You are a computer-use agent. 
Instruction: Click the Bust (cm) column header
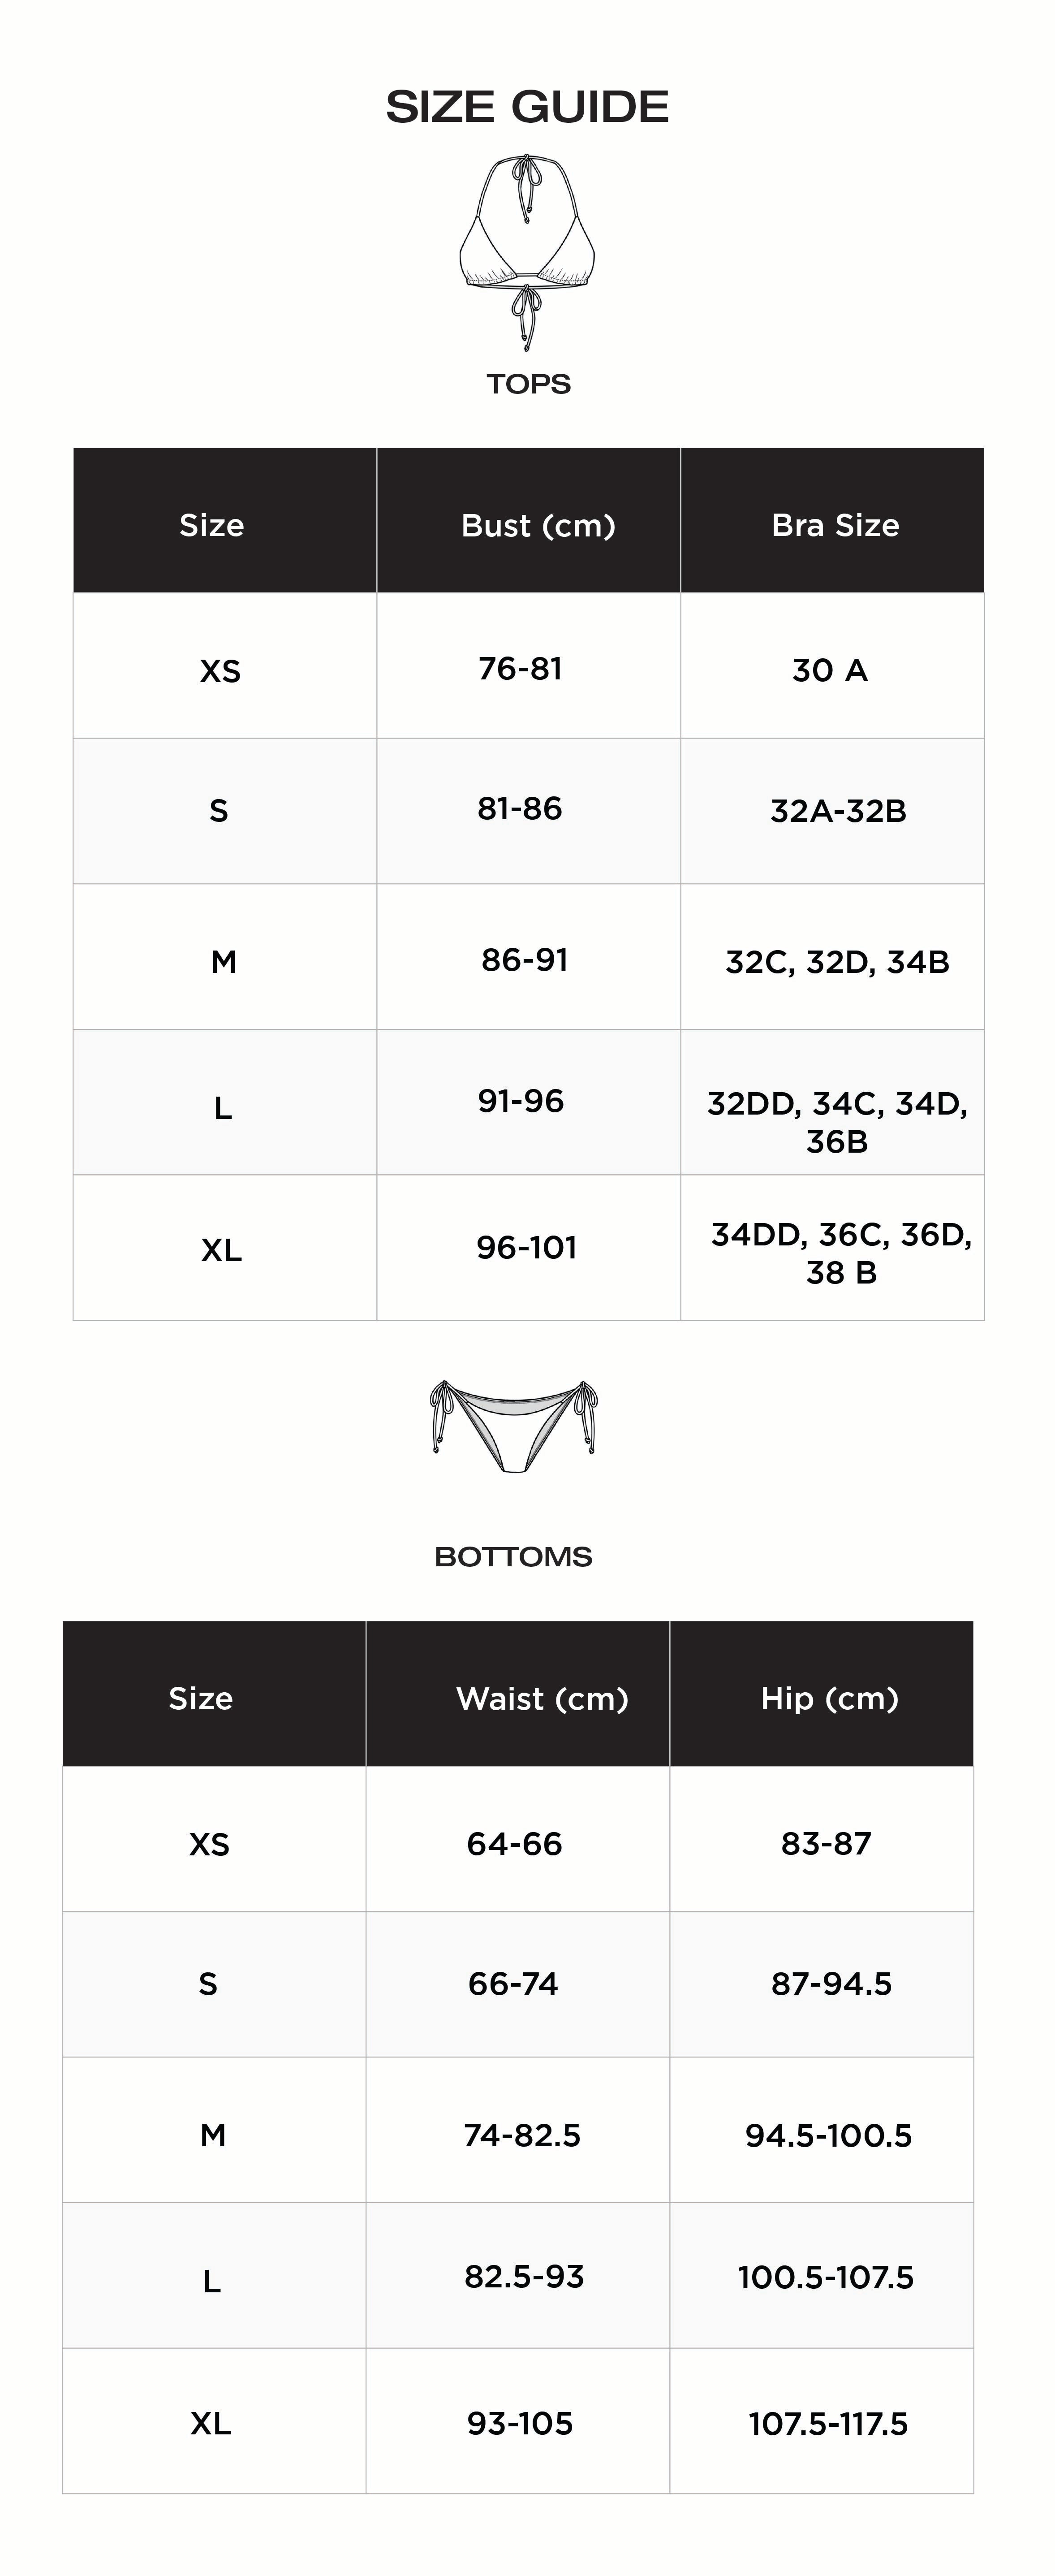538,525
